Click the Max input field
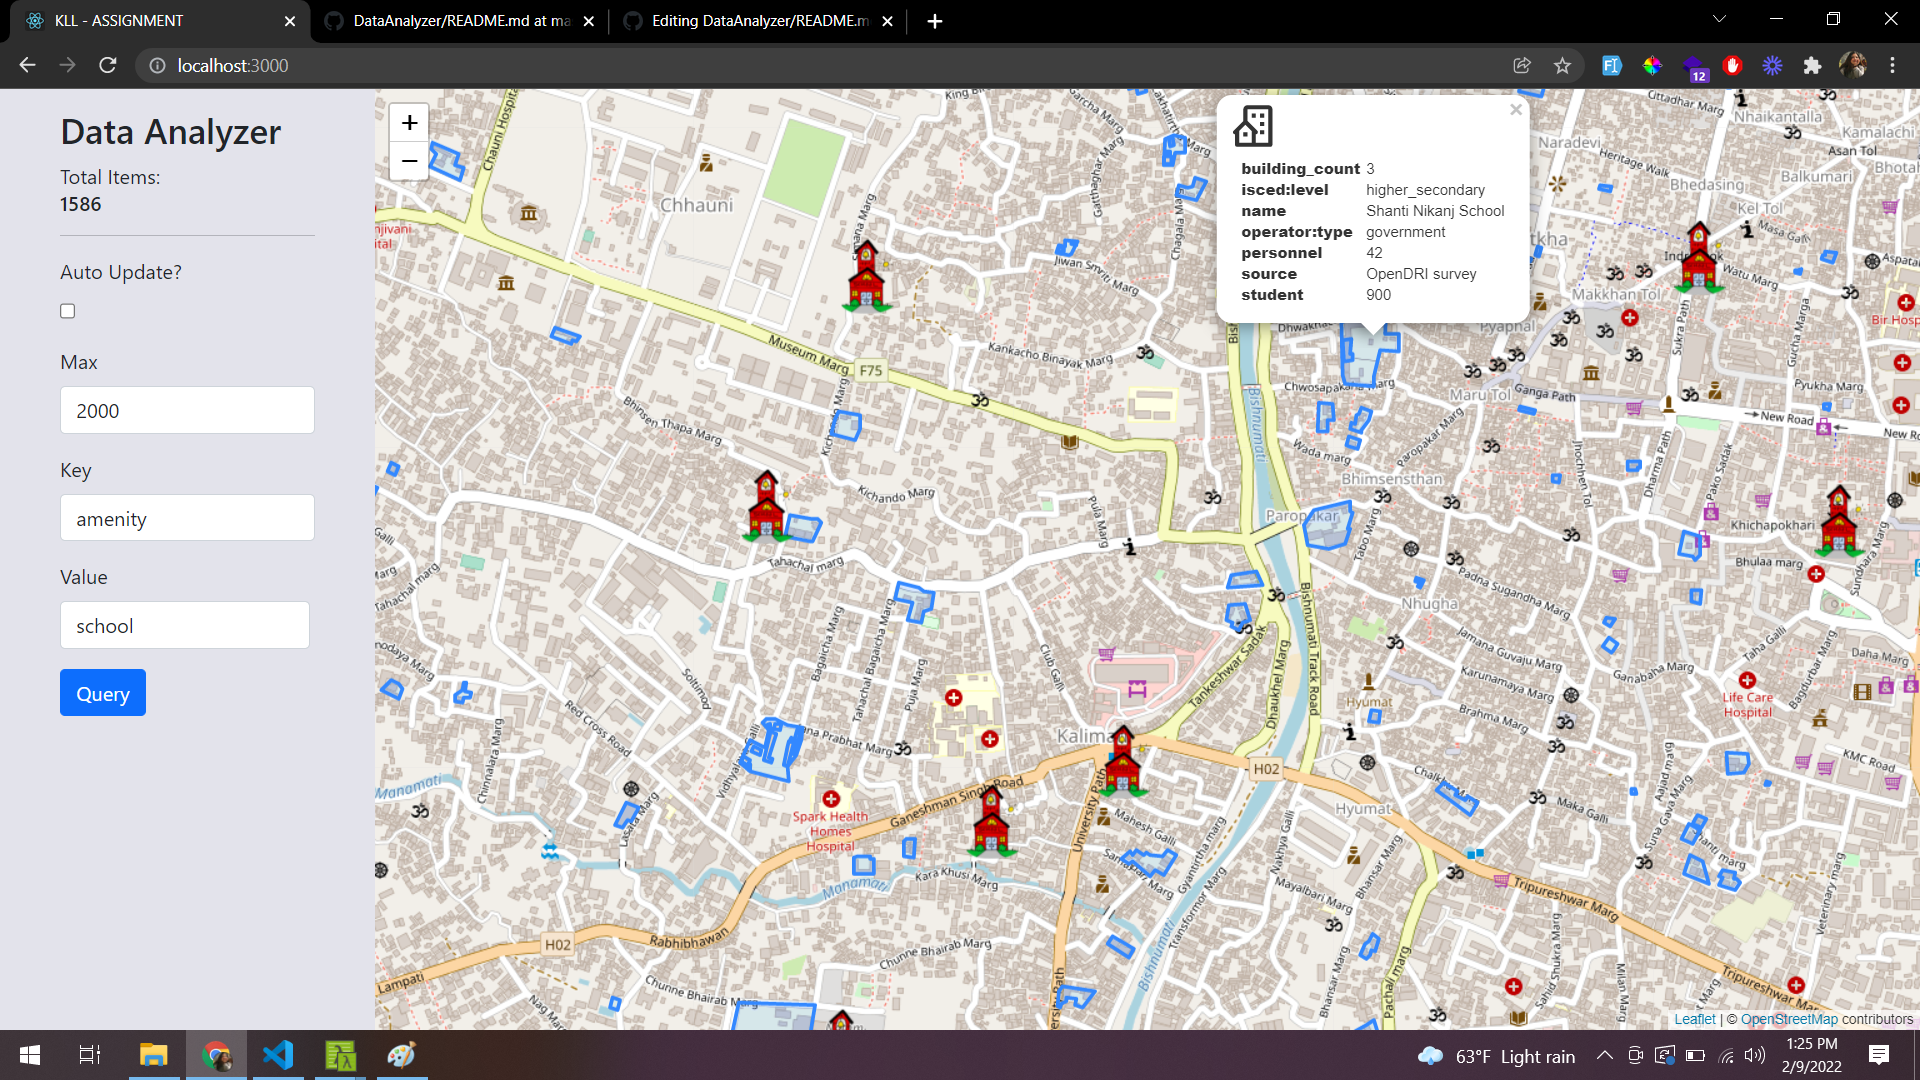The image size is (1920, 1080). [x=187, y=410]
